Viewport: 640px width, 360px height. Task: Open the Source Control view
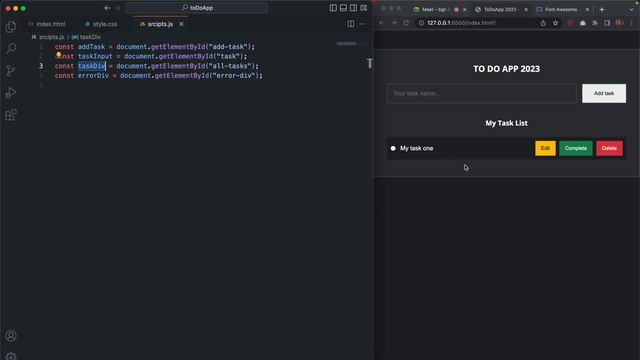point(11,71)
